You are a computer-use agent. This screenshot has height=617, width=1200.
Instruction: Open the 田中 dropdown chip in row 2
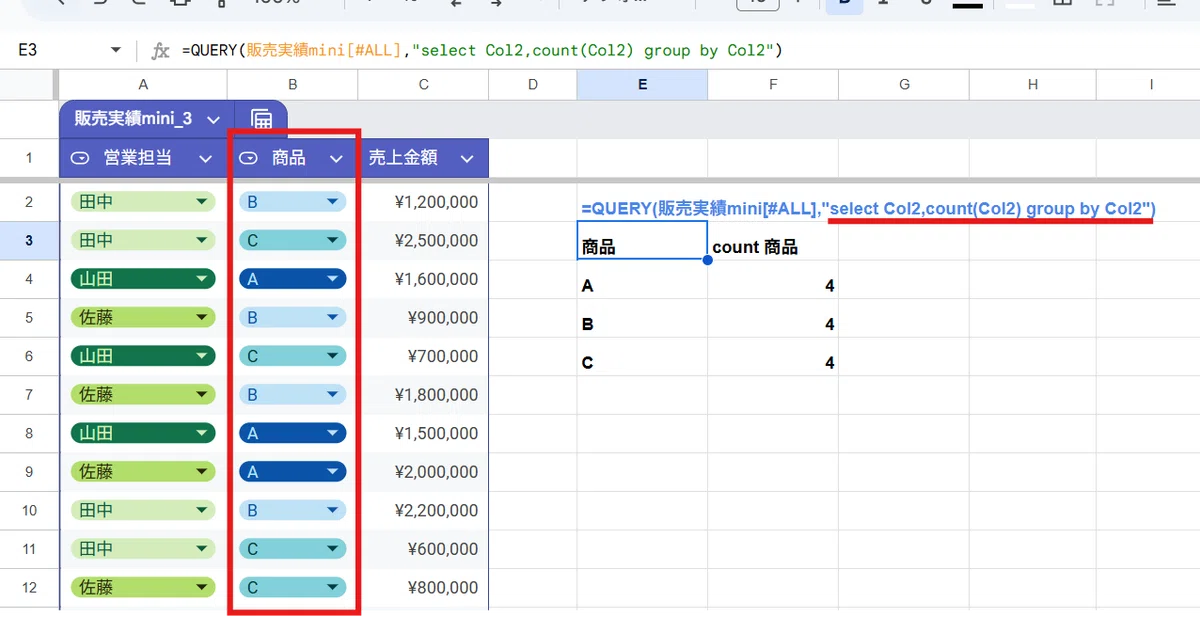pos(143,202)
